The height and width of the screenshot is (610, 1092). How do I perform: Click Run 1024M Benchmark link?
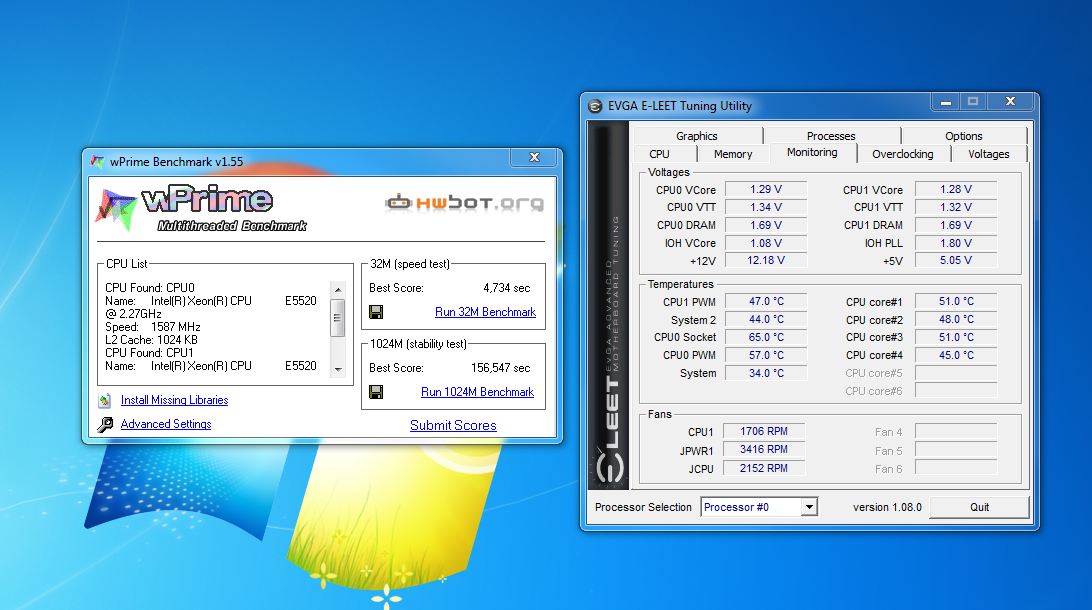point(477,392)
